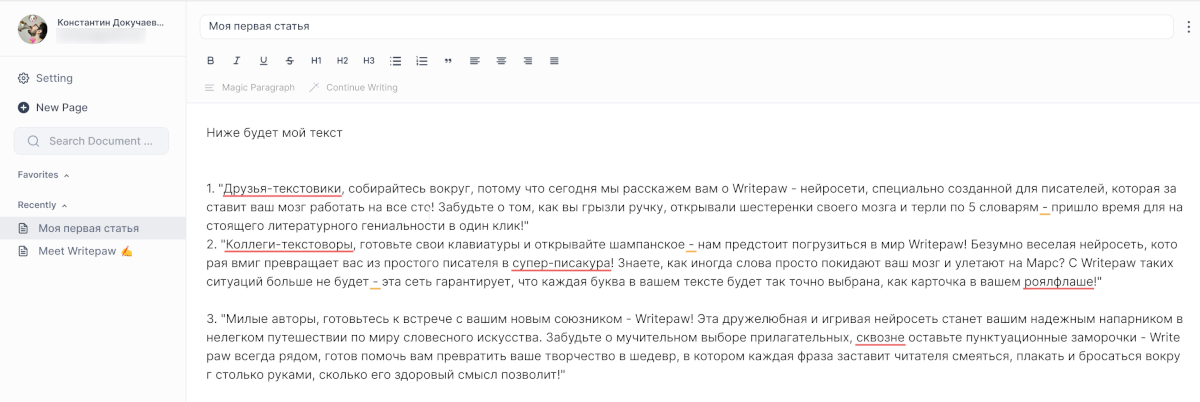The image size is (1200, 402).
Task: Toggle bold formatting
Action: click(211, 61)
